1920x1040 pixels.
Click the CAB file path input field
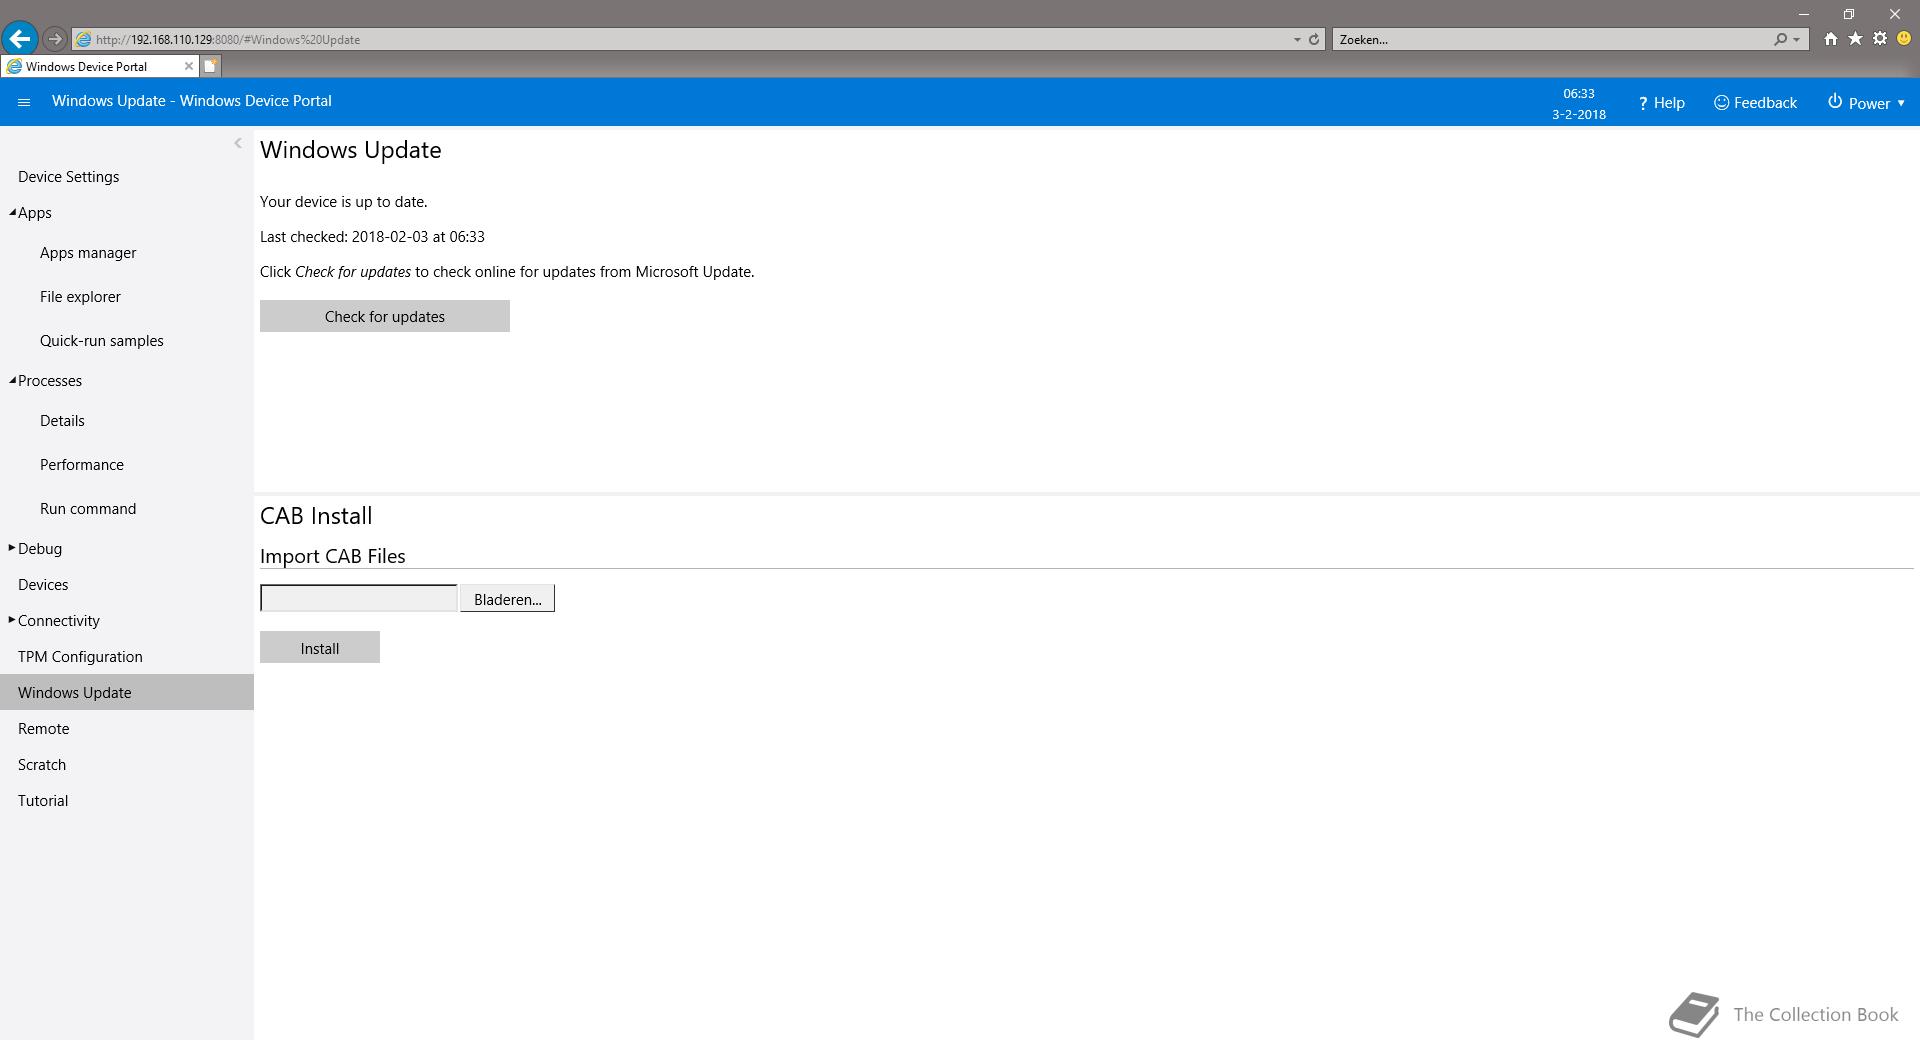(358, 598)
